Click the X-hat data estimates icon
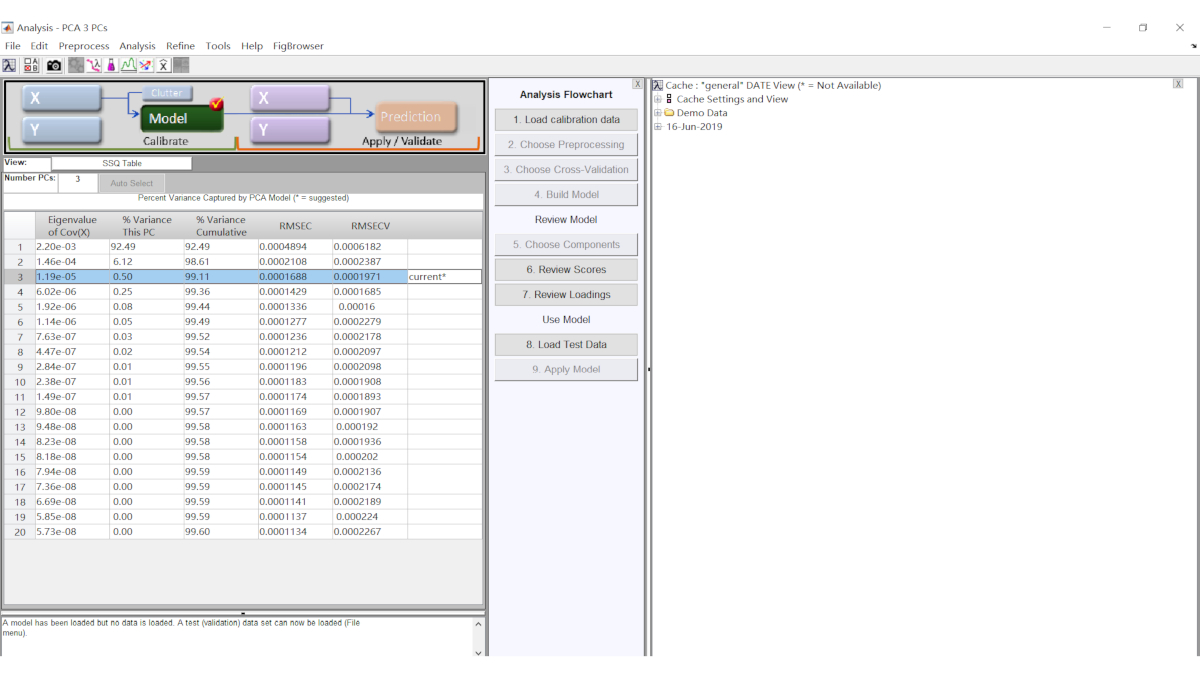 pos(163,65)
